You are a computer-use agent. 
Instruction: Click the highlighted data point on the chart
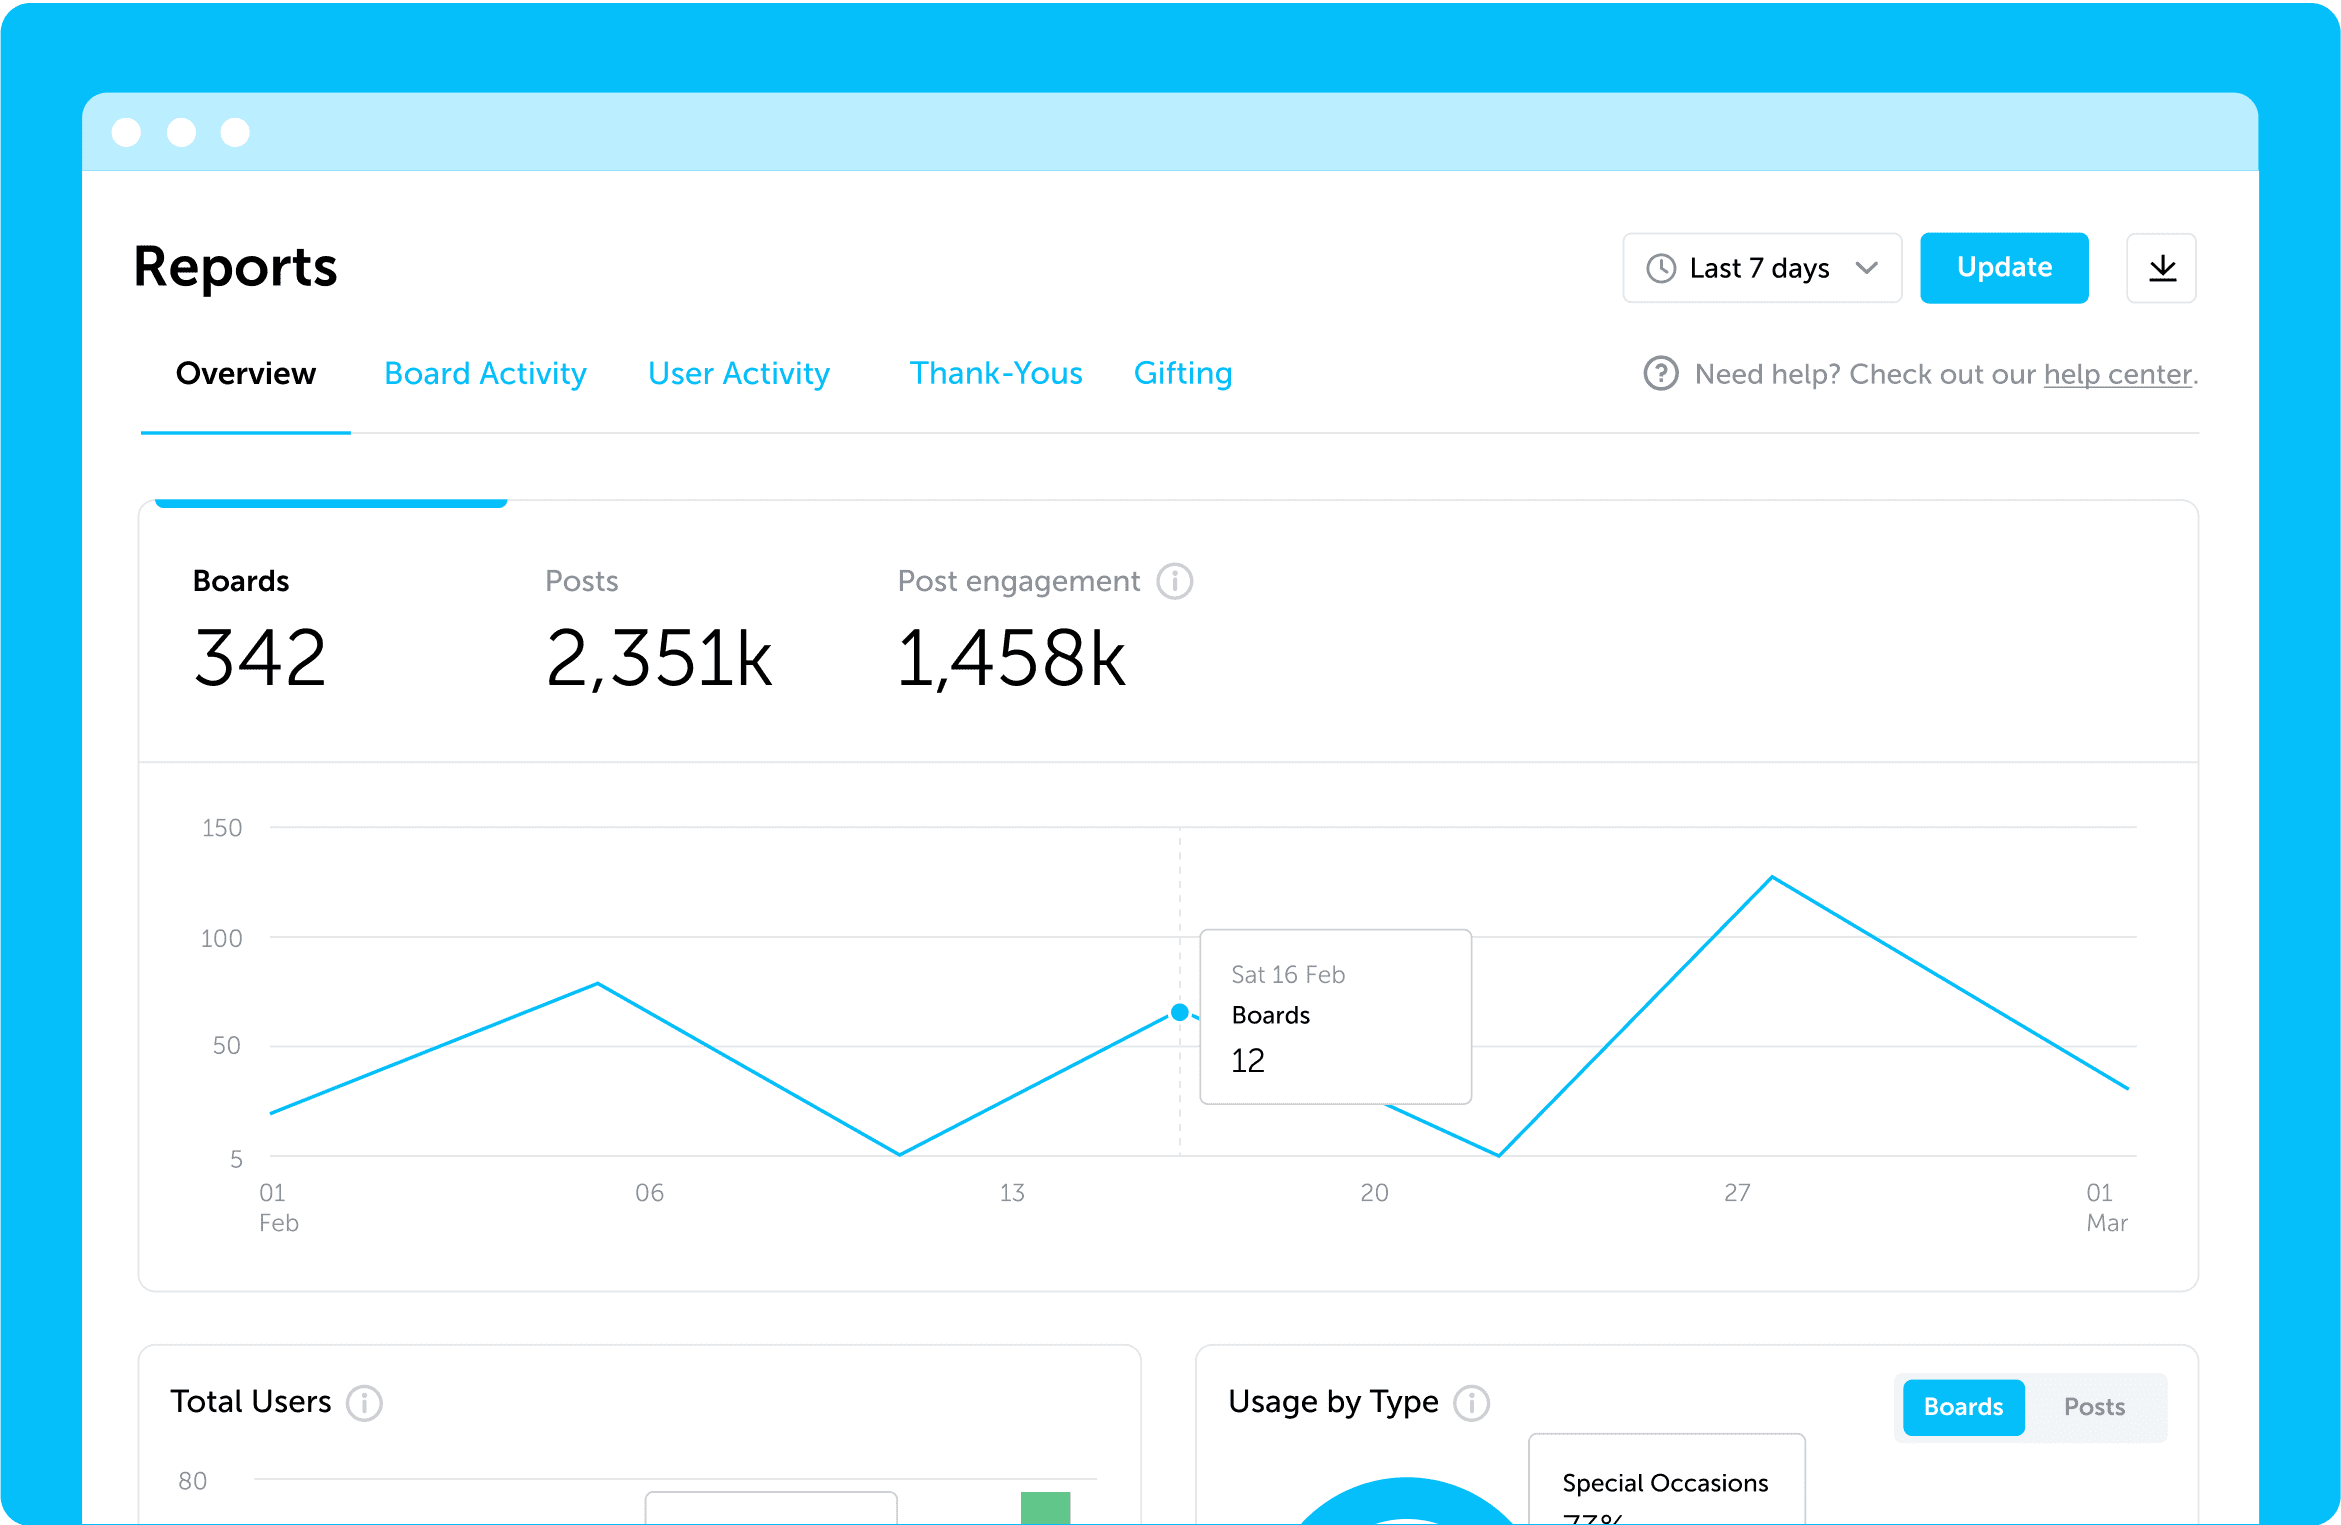[x=1180, y=1012]
